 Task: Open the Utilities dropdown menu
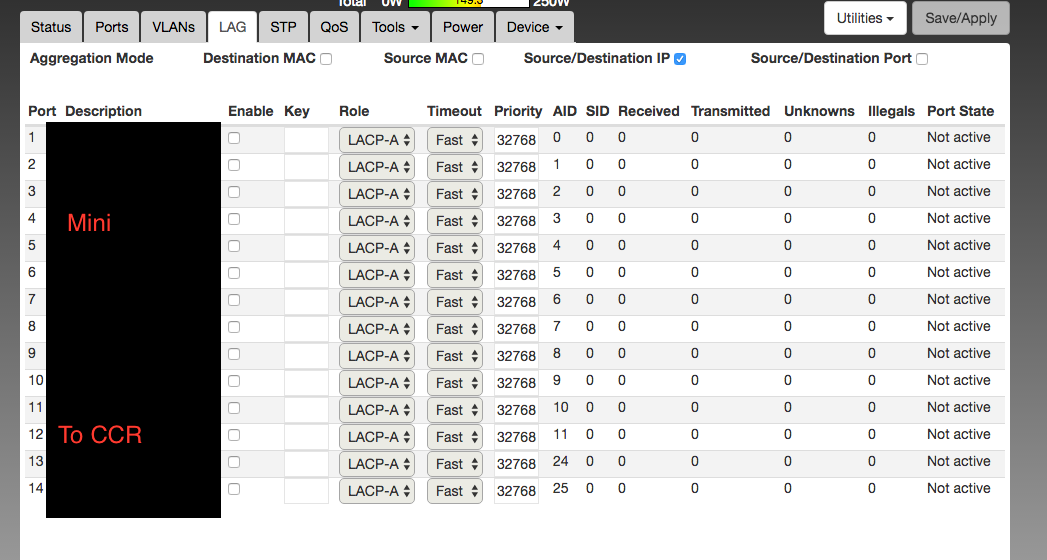[865, 18]
